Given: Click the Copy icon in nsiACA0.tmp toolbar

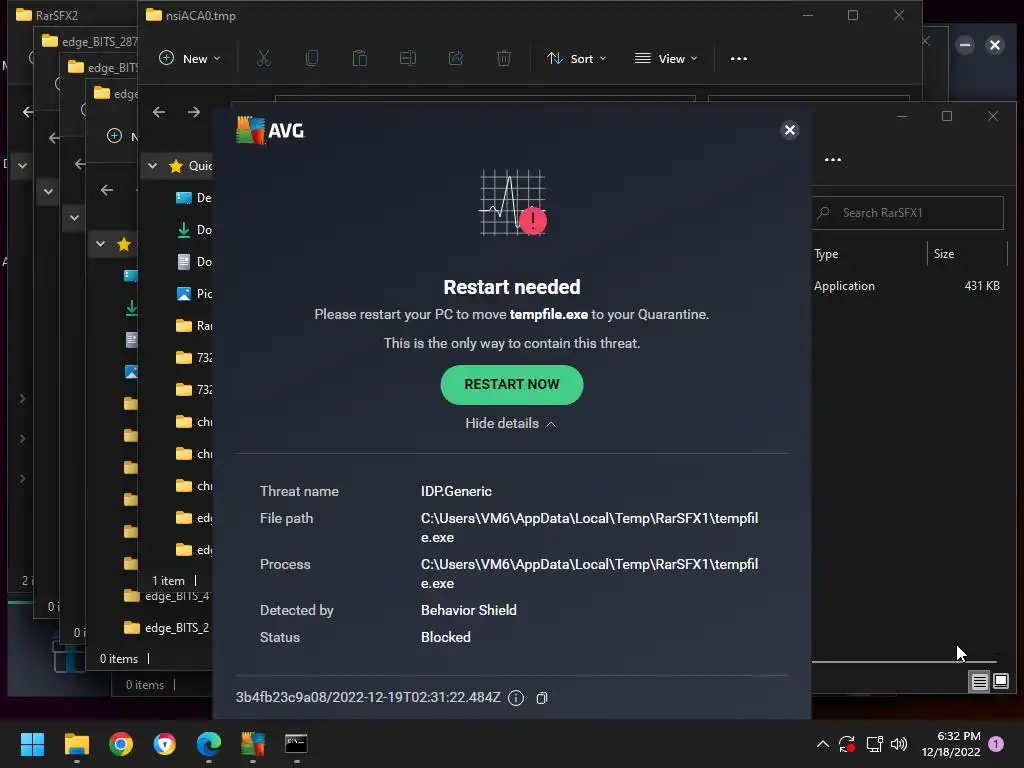Looking at the screenshot, I should coord(312,59).
